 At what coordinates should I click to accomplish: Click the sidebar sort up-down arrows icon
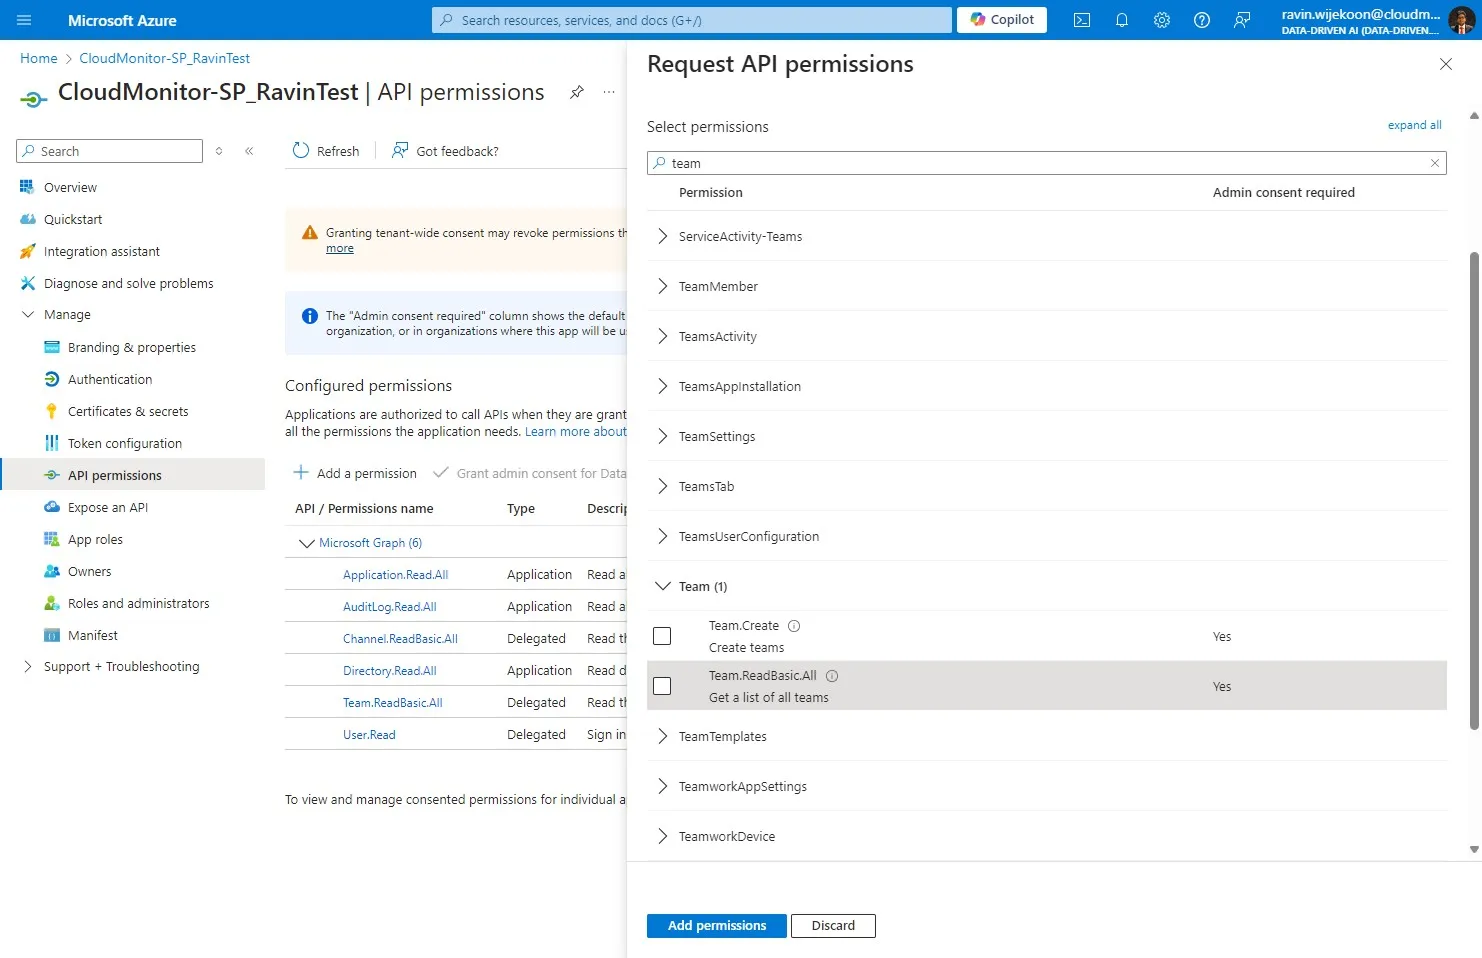click(x=219, y=151)
